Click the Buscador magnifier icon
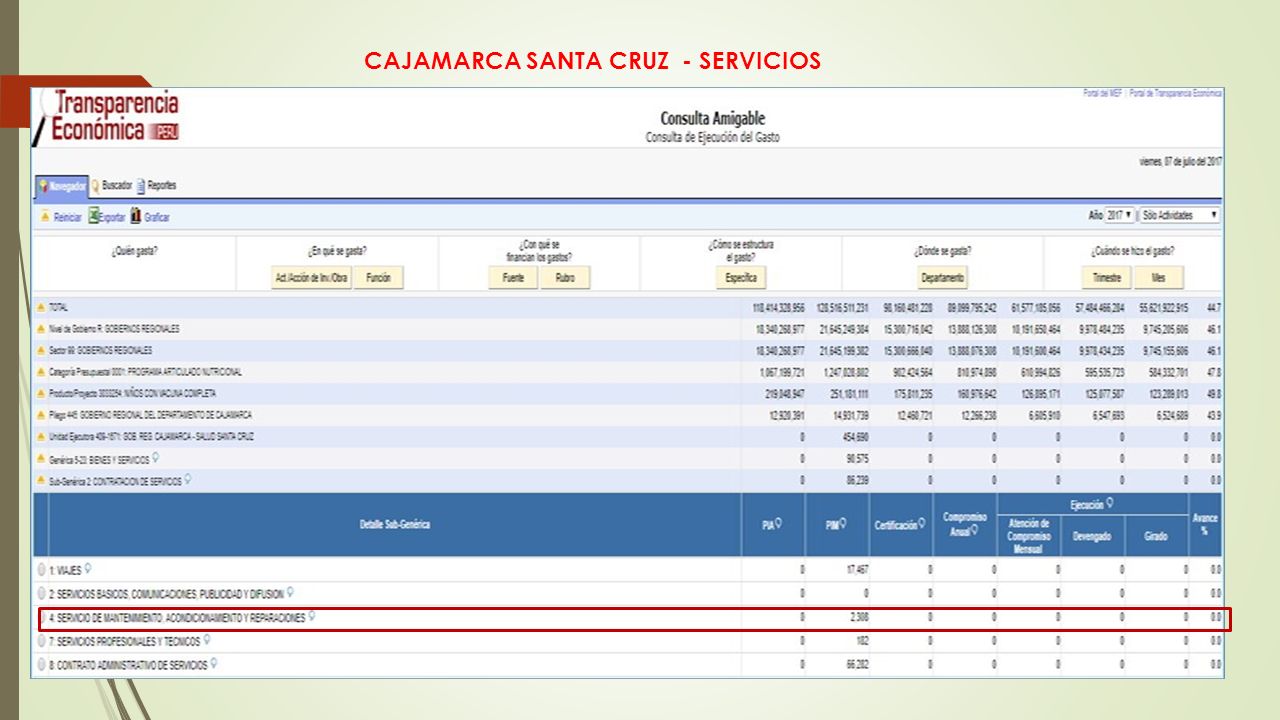 [95, 185]
